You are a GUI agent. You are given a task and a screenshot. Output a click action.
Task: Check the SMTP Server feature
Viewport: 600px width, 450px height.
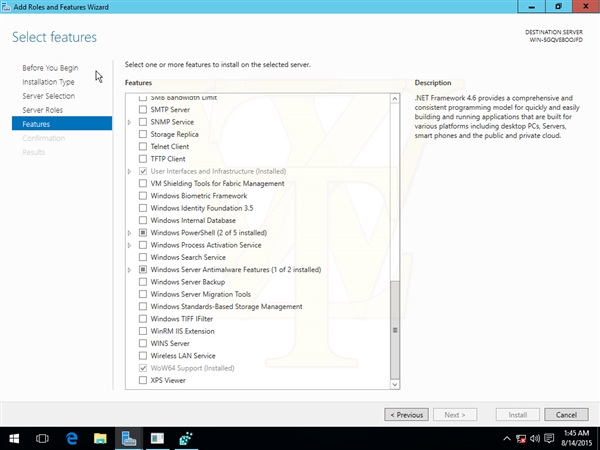tap(143, 110)
